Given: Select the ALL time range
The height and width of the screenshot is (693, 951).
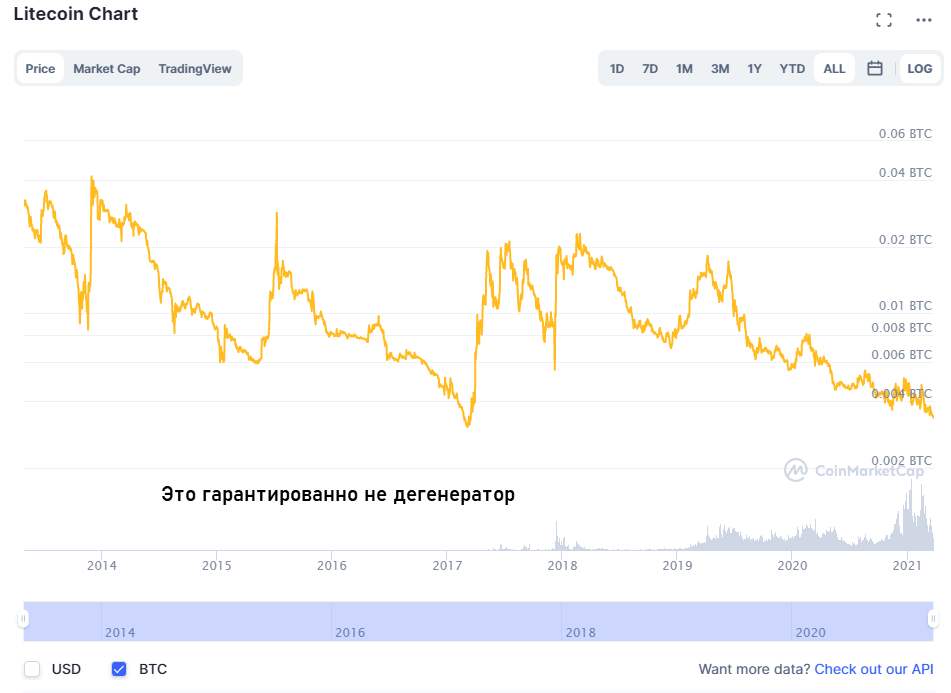Looking at the screenshot, I should [834, 69].
